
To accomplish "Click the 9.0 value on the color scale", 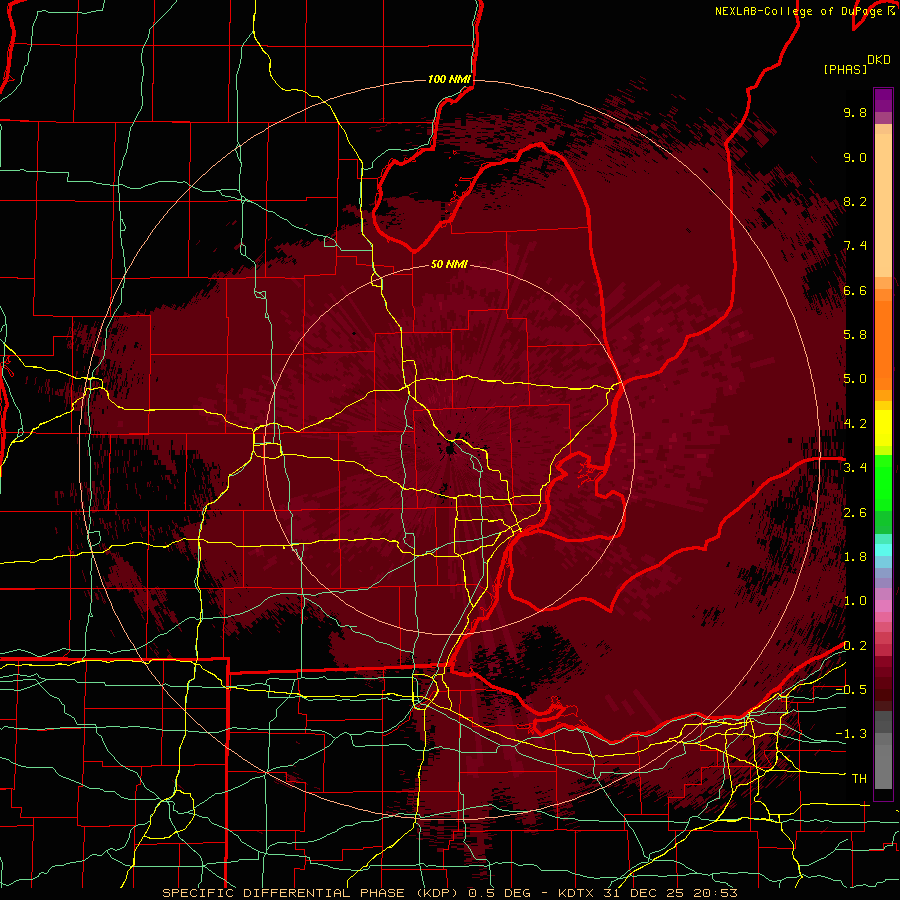I will point(855,157).
